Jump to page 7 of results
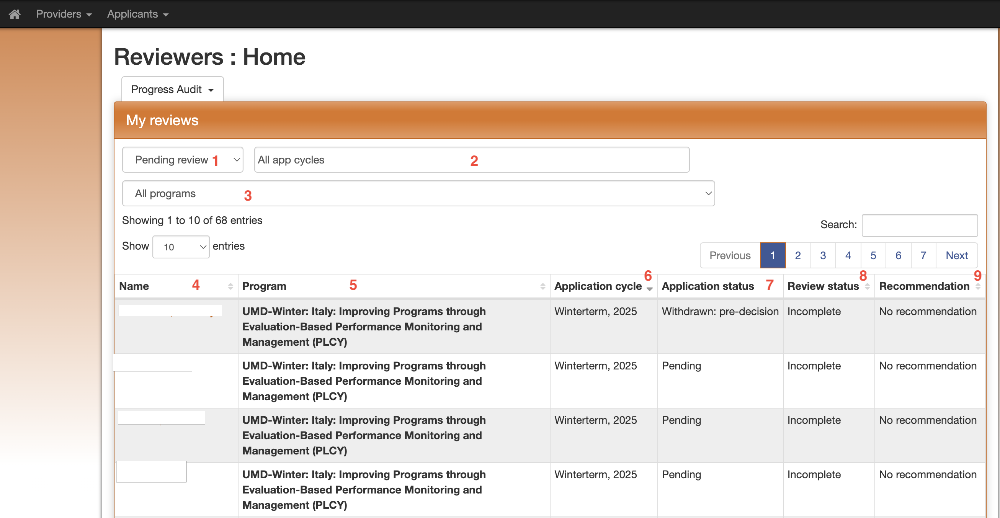Viewport: 1000px width, 518px height. [923, 255]
